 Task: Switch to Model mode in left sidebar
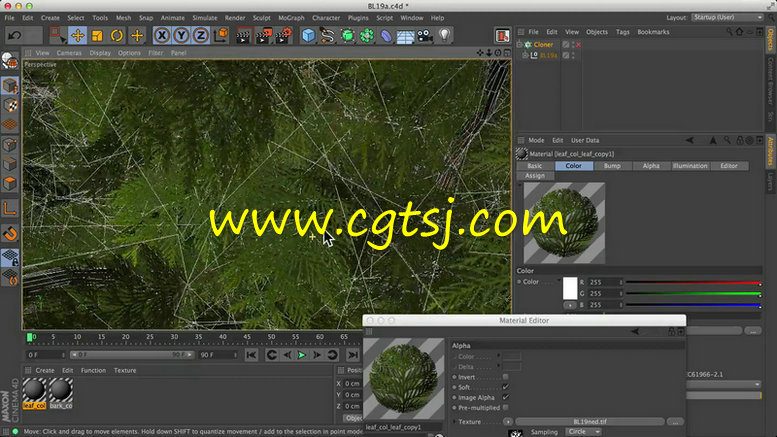[x=9, y=86]
